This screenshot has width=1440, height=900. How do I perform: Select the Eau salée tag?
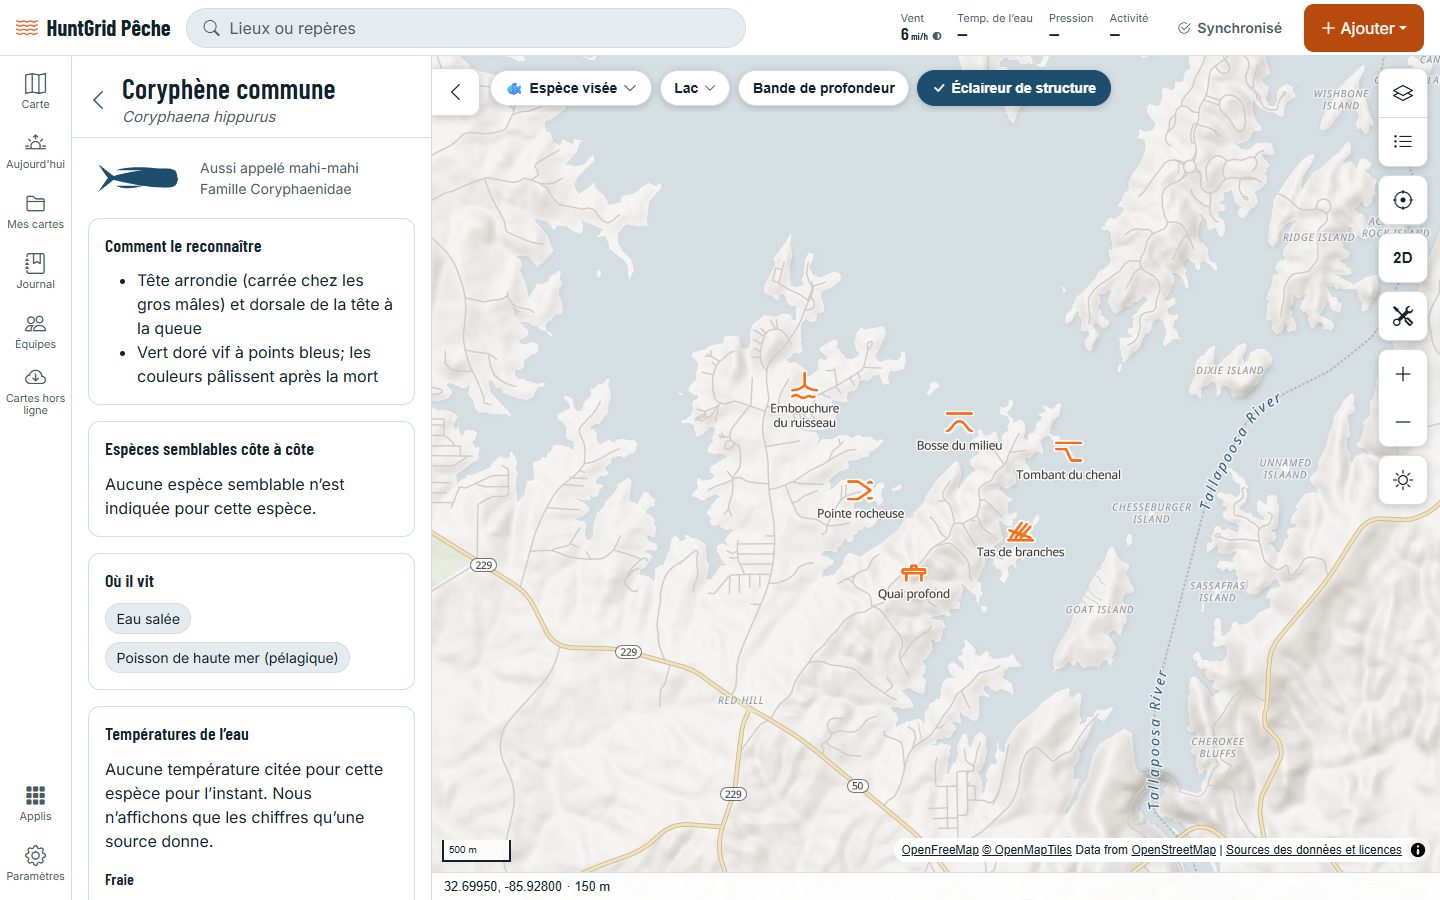click(148, 619)
